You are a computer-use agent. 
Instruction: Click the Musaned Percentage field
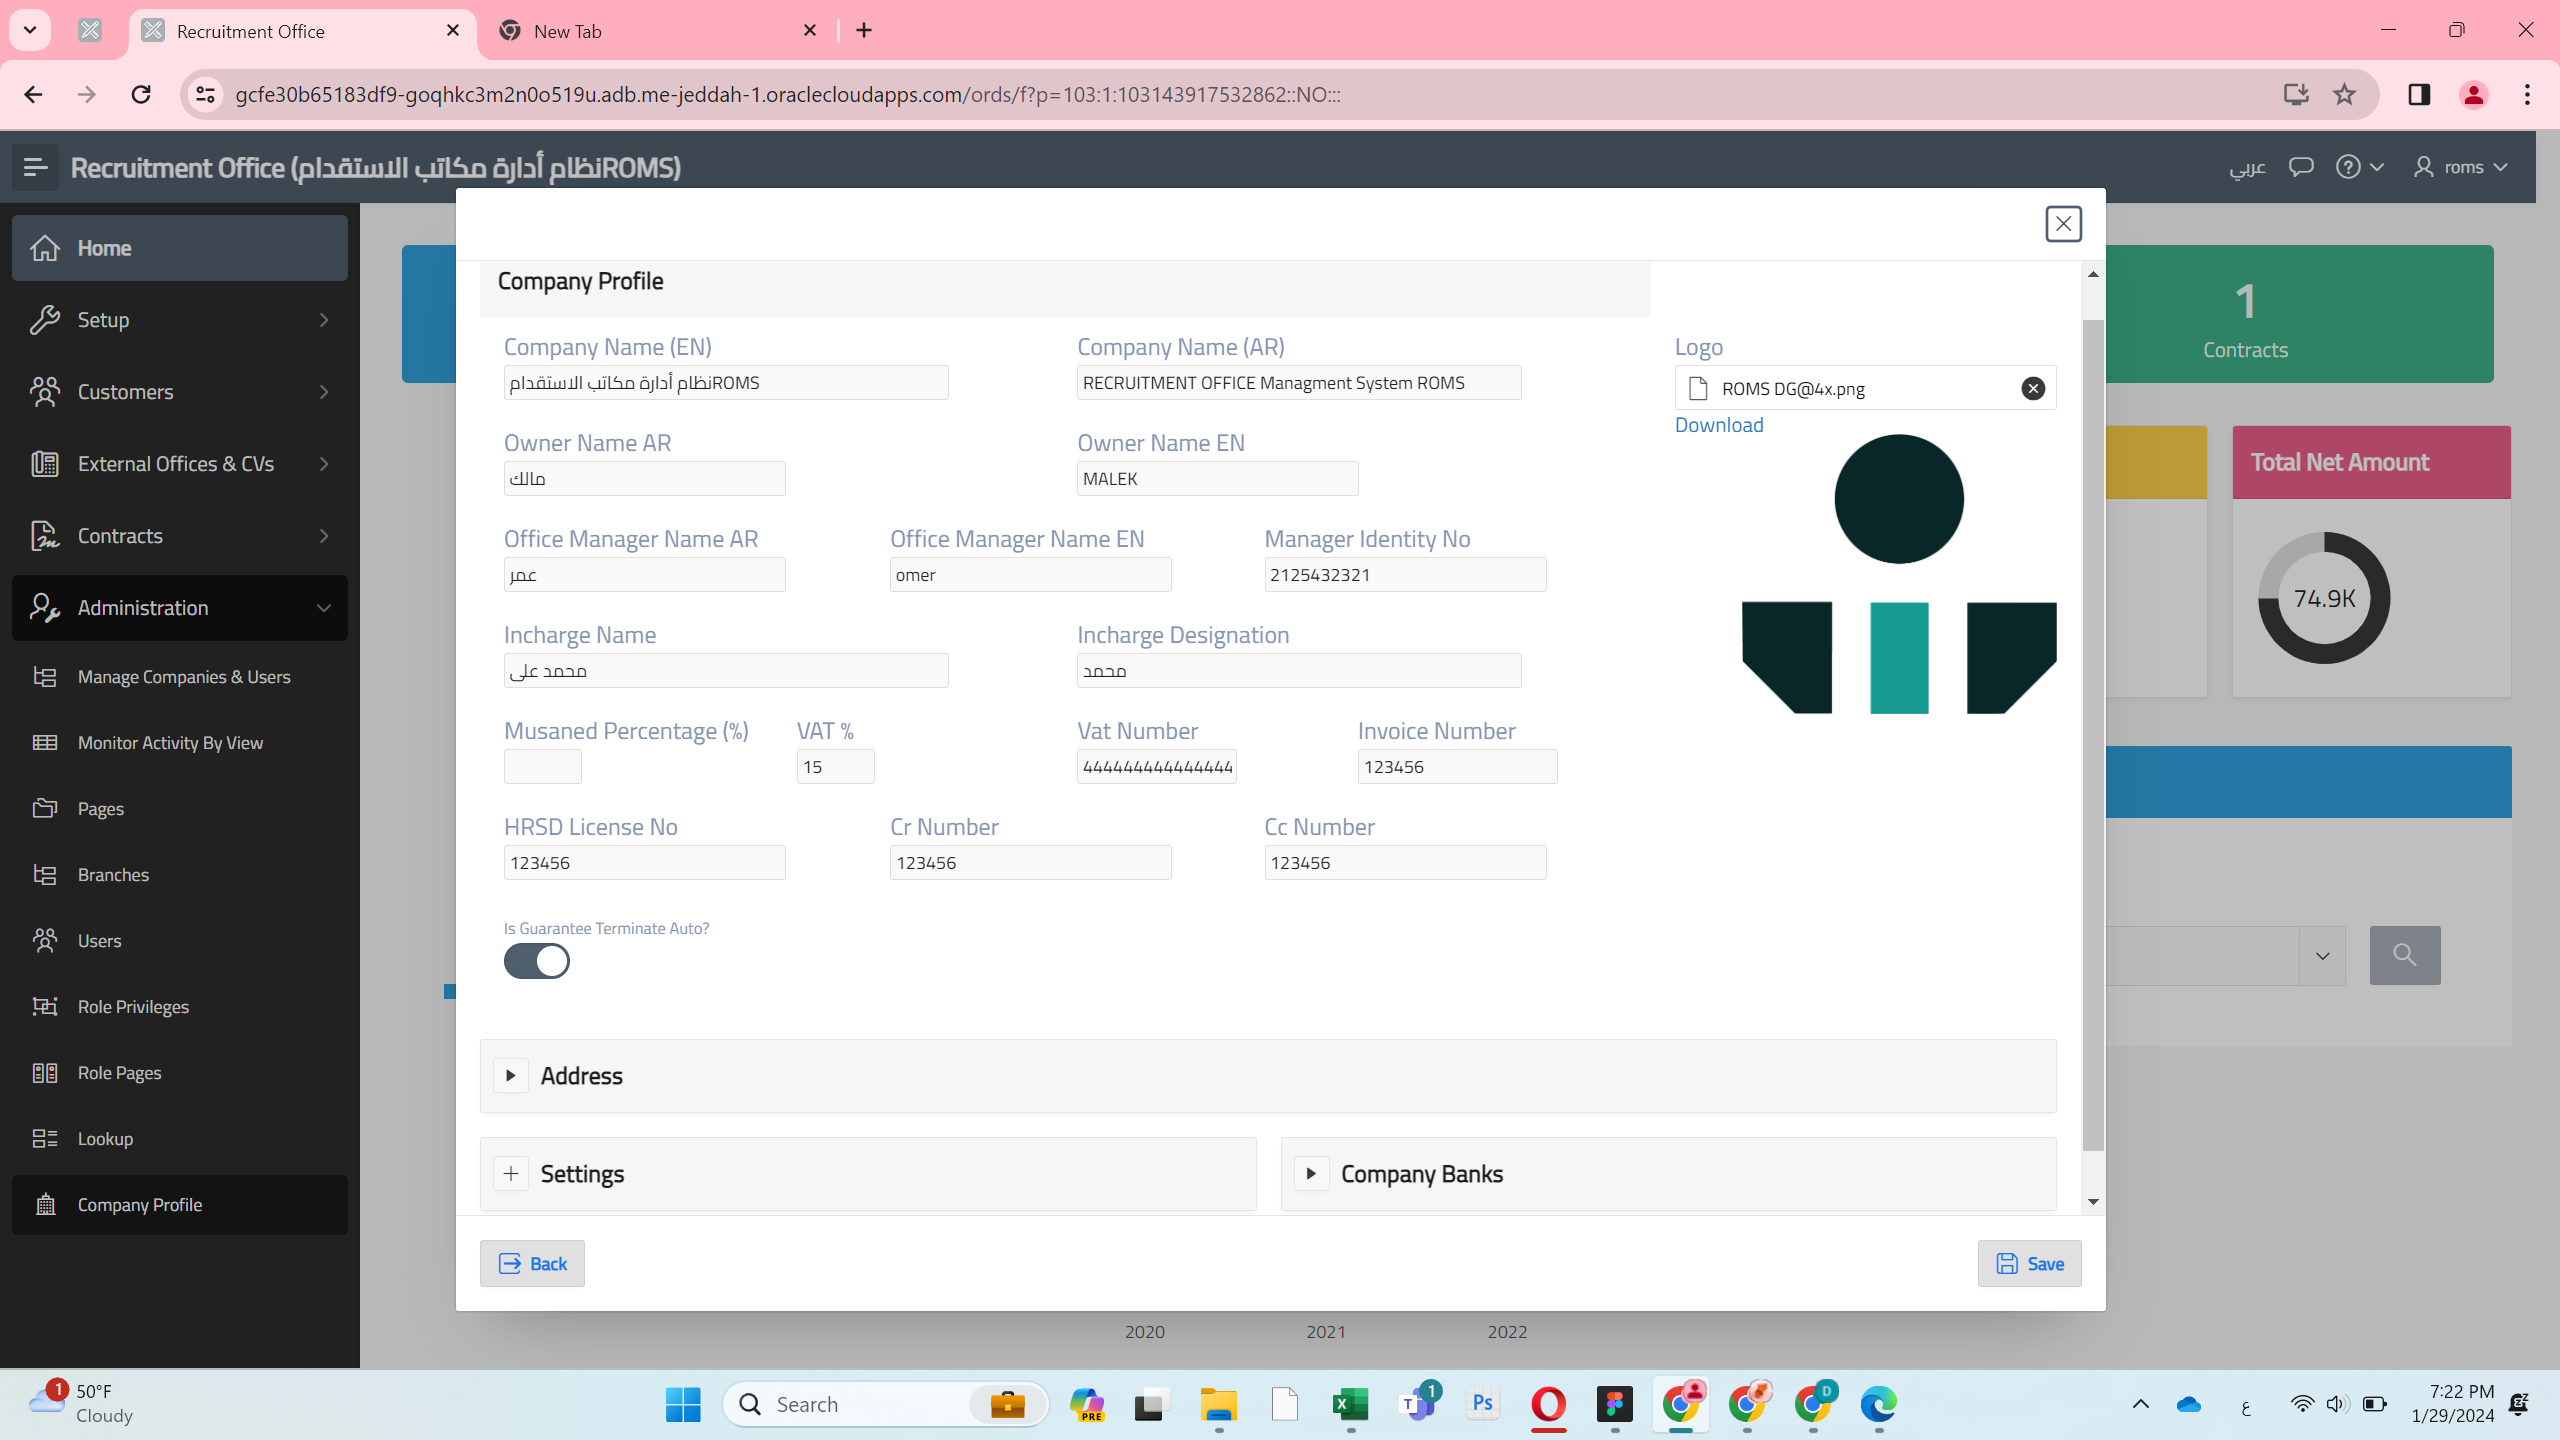(x=542, y=767)
